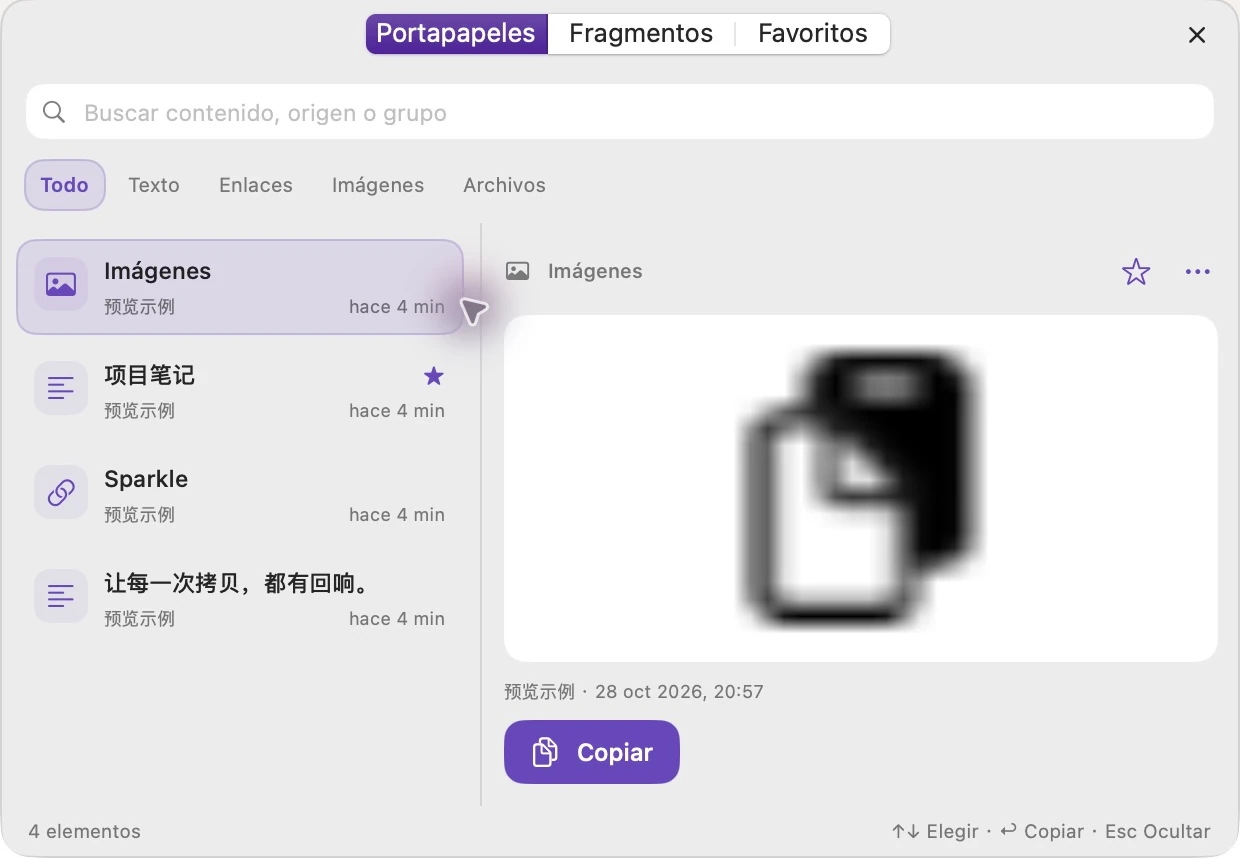Switch to the Portapapeles tab
The image size is (1240, 858).
coord(456,33)
